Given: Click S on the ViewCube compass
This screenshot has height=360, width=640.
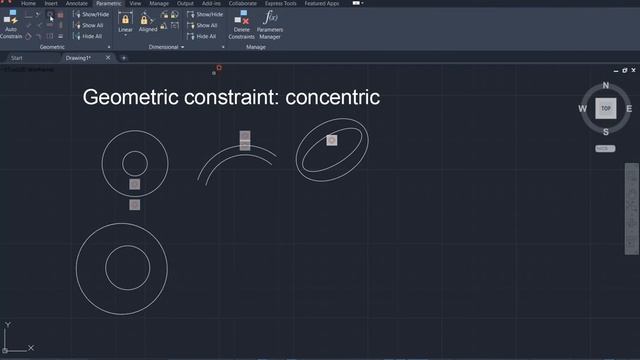Looking at the screenshot, I should pyautogui.click(x=606, y=132).
